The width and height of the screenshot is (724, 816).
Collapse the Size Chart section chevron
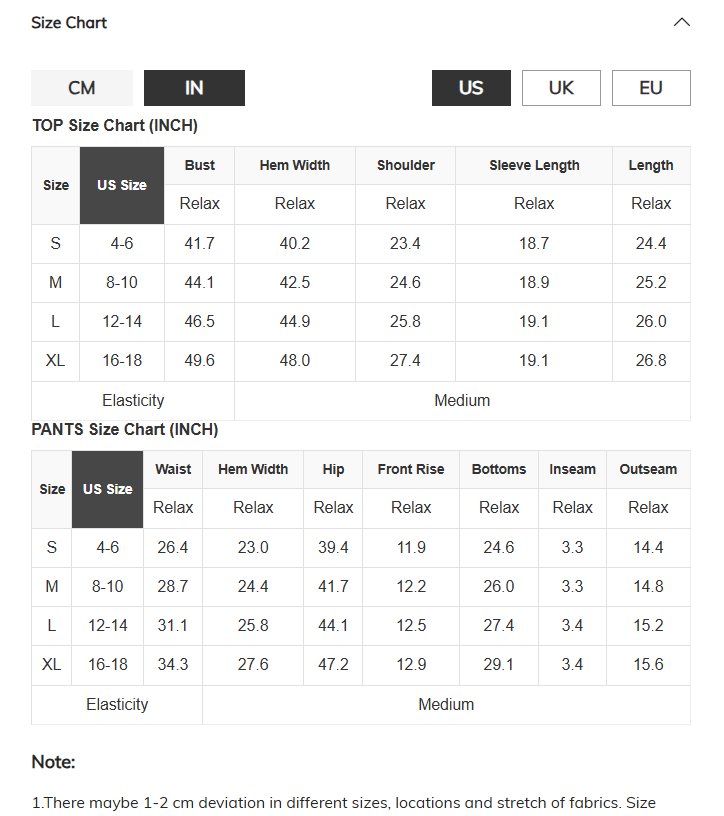(x=681, y=22)
